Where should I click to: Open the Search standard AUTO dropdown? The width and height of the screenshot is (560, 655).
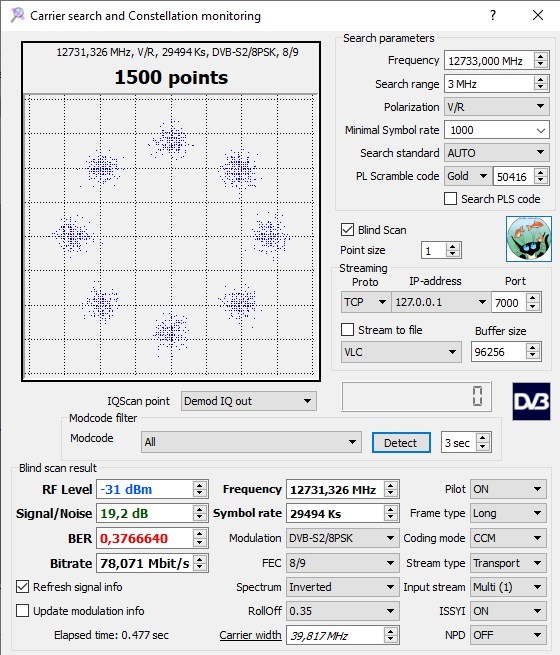pyautogui.click(x=496, y=153)
